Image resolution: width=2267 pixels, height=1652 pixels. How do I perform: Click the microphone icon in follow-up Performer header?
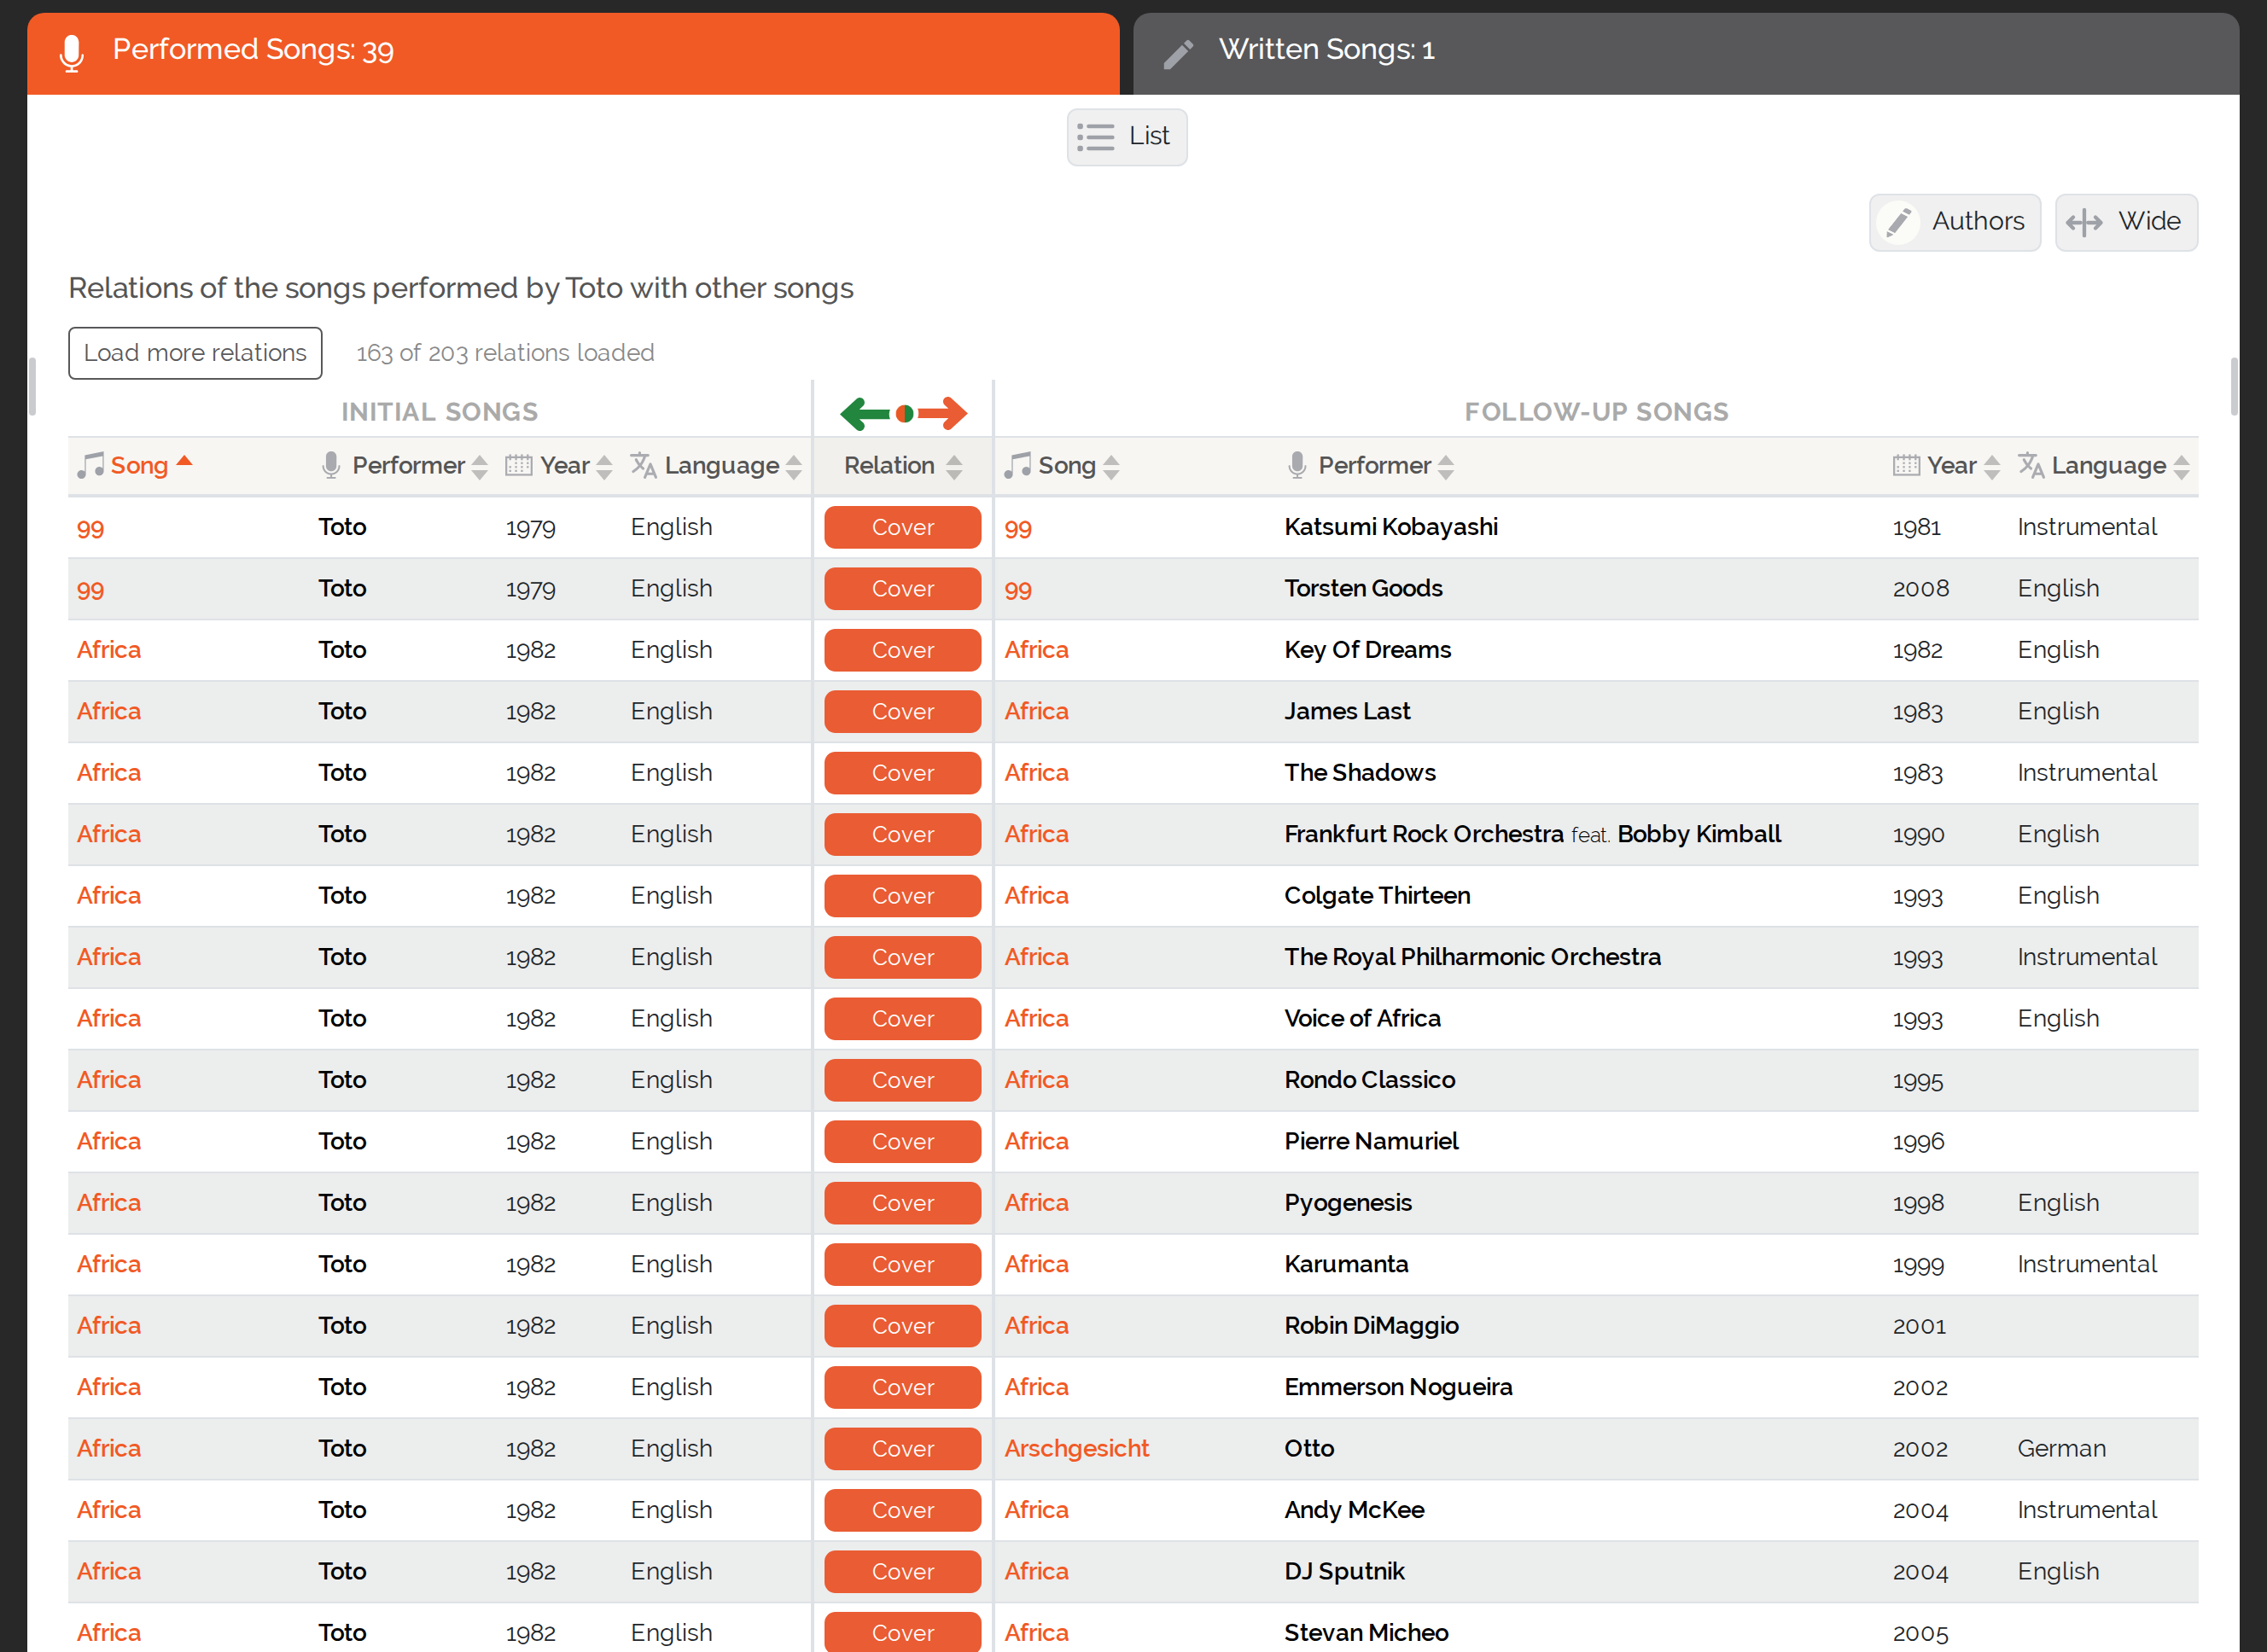(x=1297, y=465)
